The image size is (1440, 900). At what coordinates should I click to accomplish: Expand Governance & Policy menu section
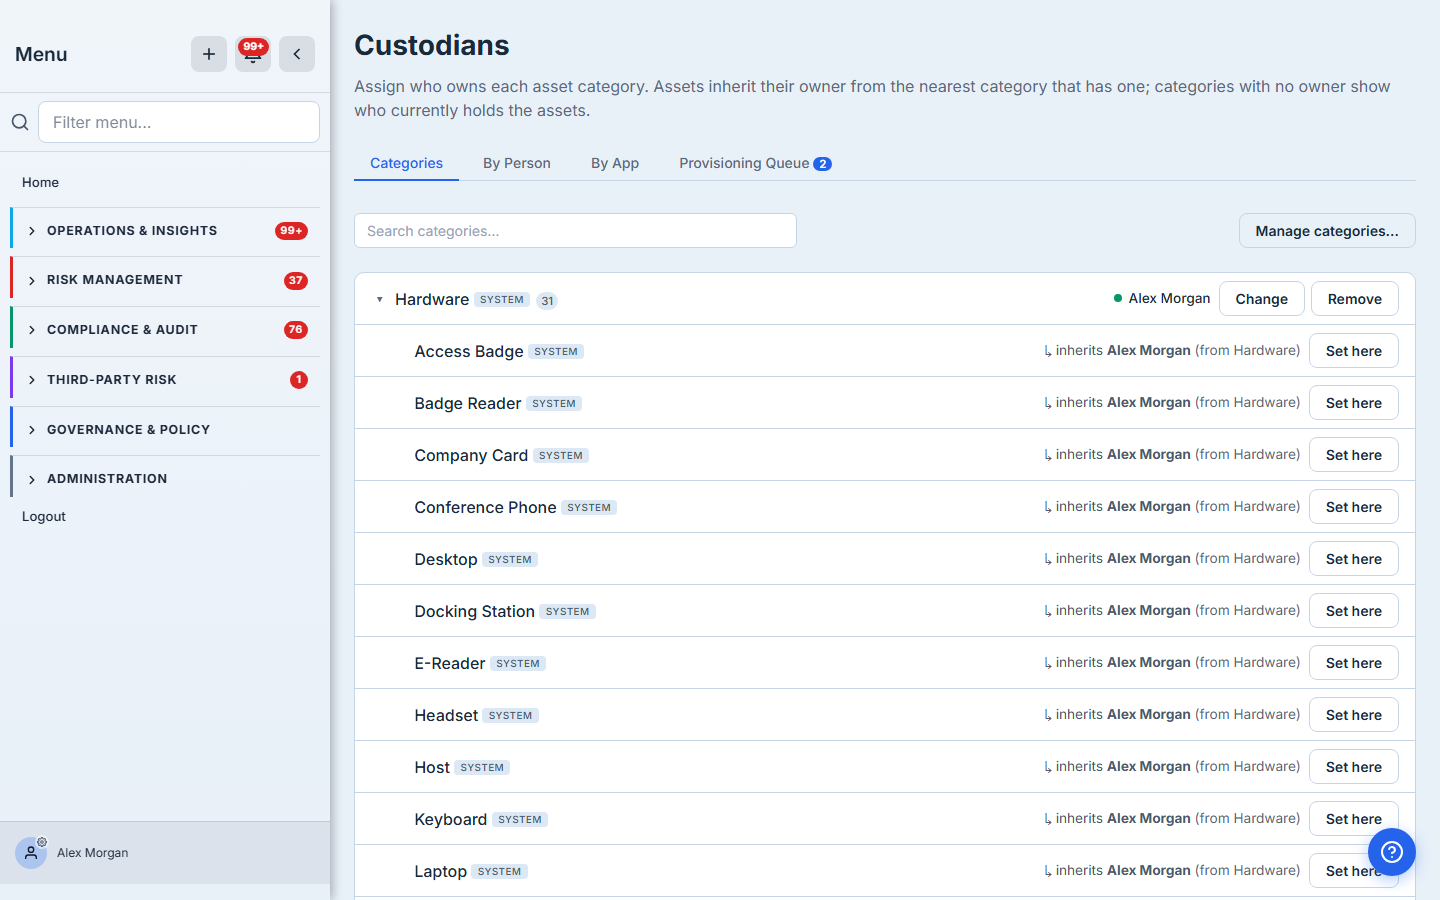click(165, 430)
